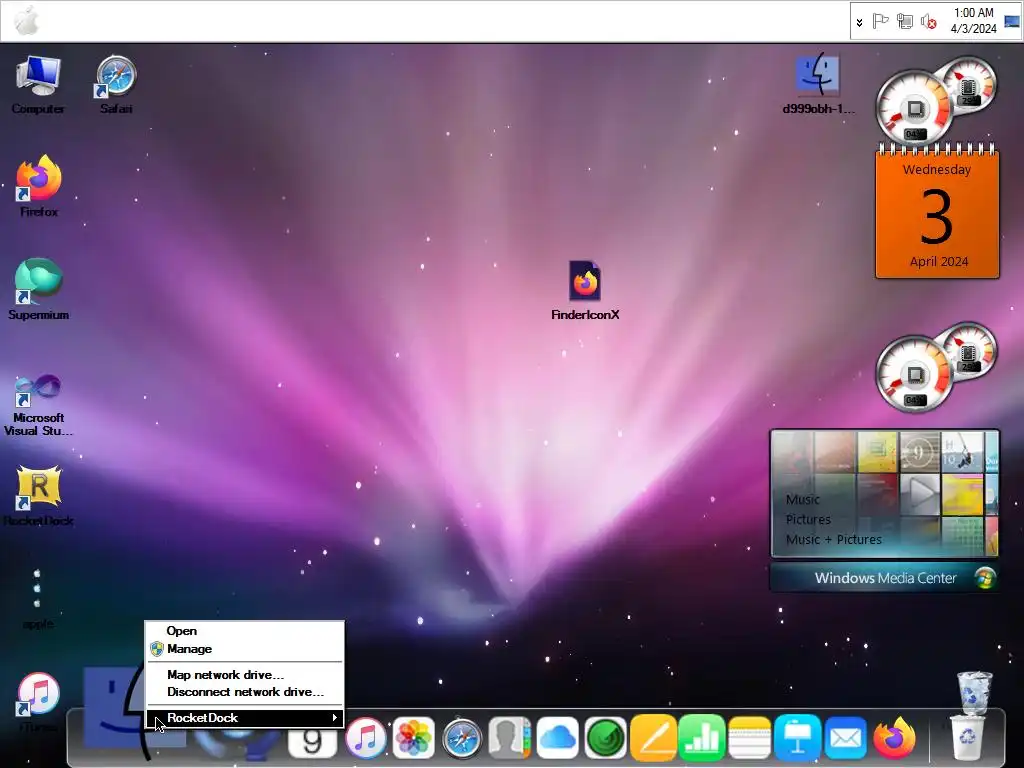Open the full Recycle Bin desktop icon

tap(974, 694)
